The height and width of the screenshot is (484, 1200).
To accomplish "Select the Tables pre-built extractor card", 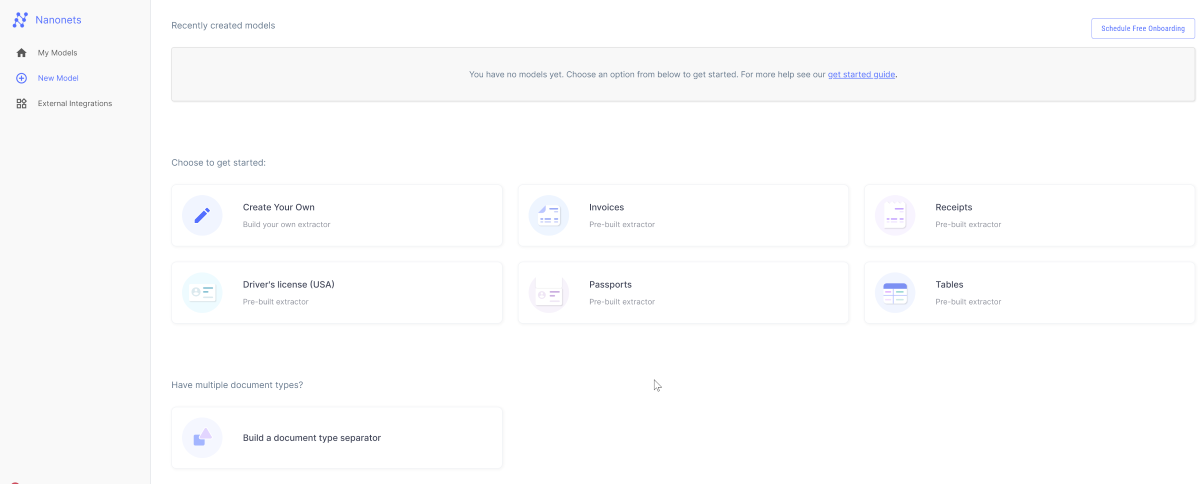I will click(x=1030, y=292).
